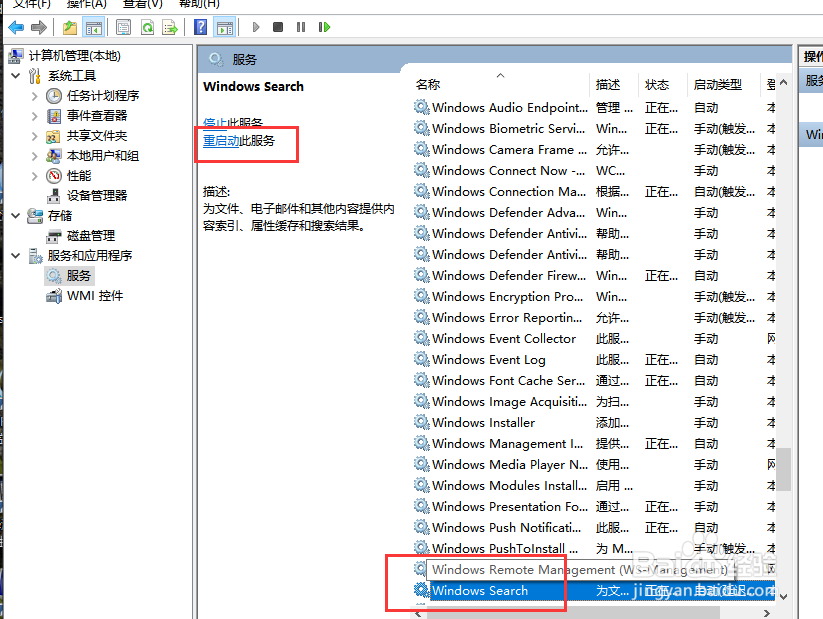Expand the Shared Folders (共享文件夹) chevron

[35, 136]
